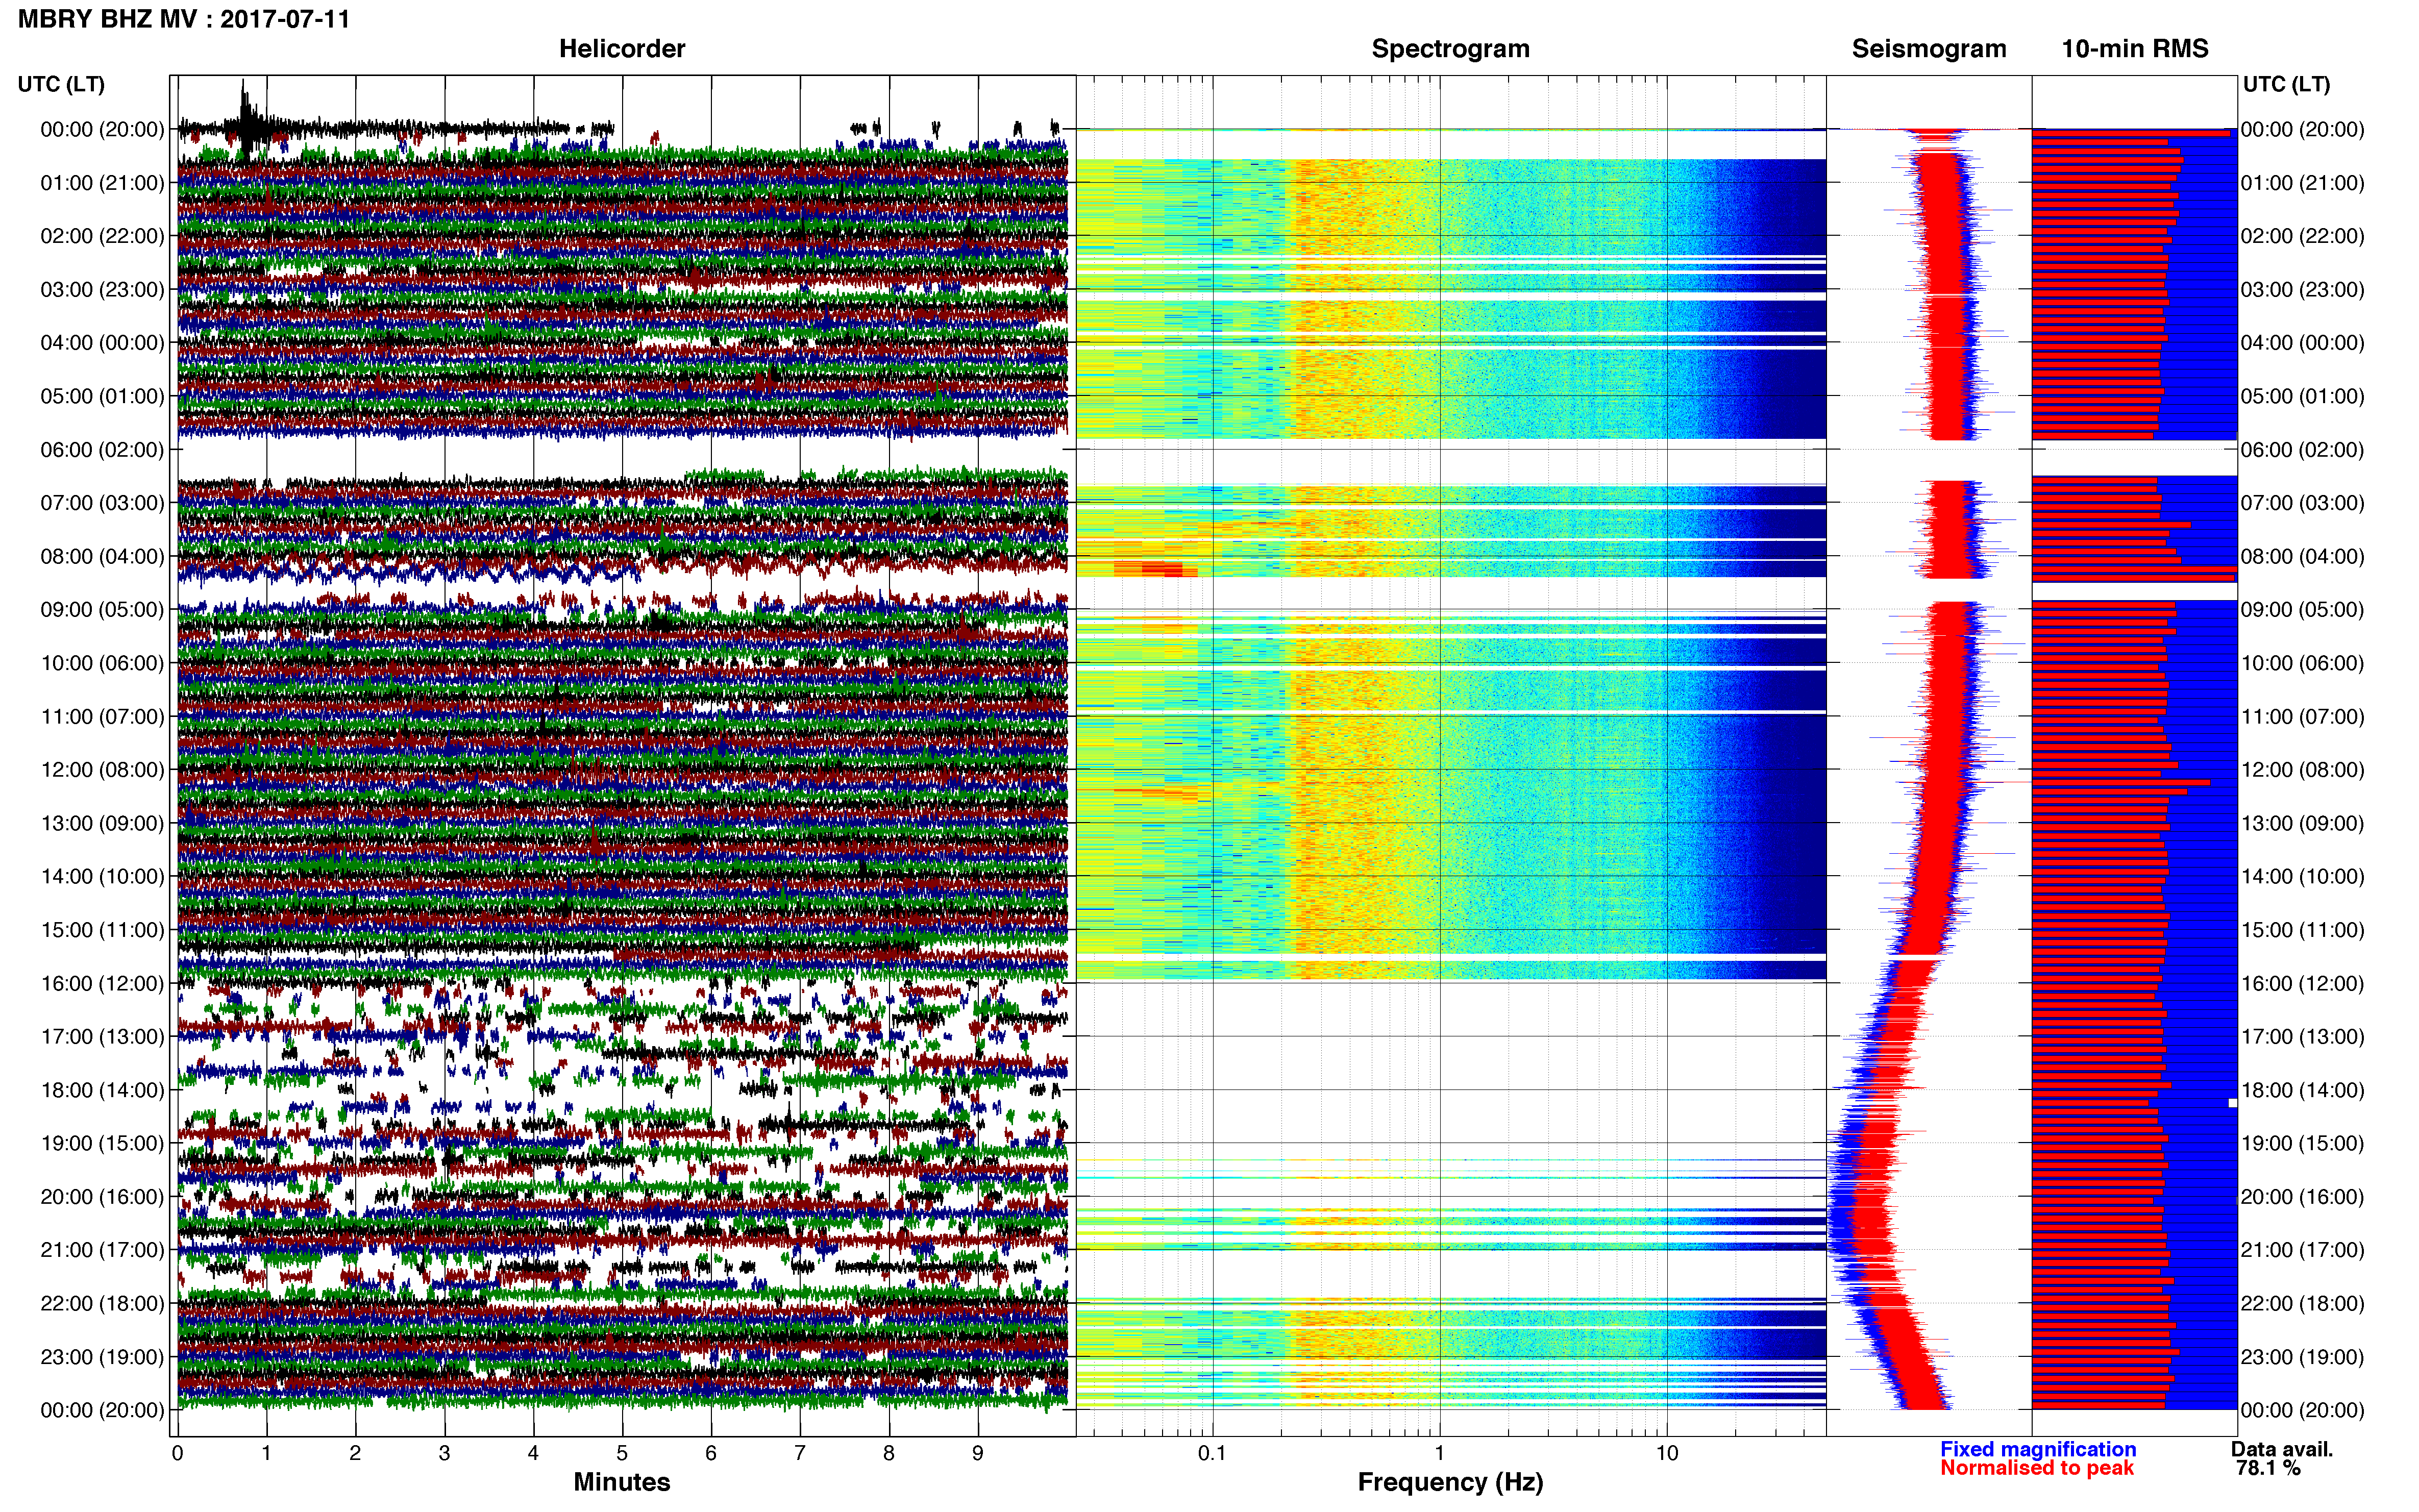Click the small white square in the RMS panel near 18:00
The image size is (2419, 1512).
click(x=2233, y=1103)
